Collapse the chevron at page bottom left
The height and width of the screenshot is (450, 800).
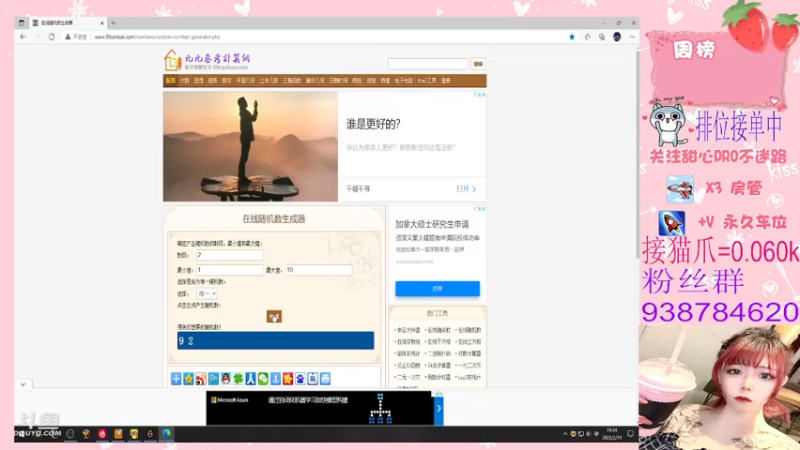point(23,384)
